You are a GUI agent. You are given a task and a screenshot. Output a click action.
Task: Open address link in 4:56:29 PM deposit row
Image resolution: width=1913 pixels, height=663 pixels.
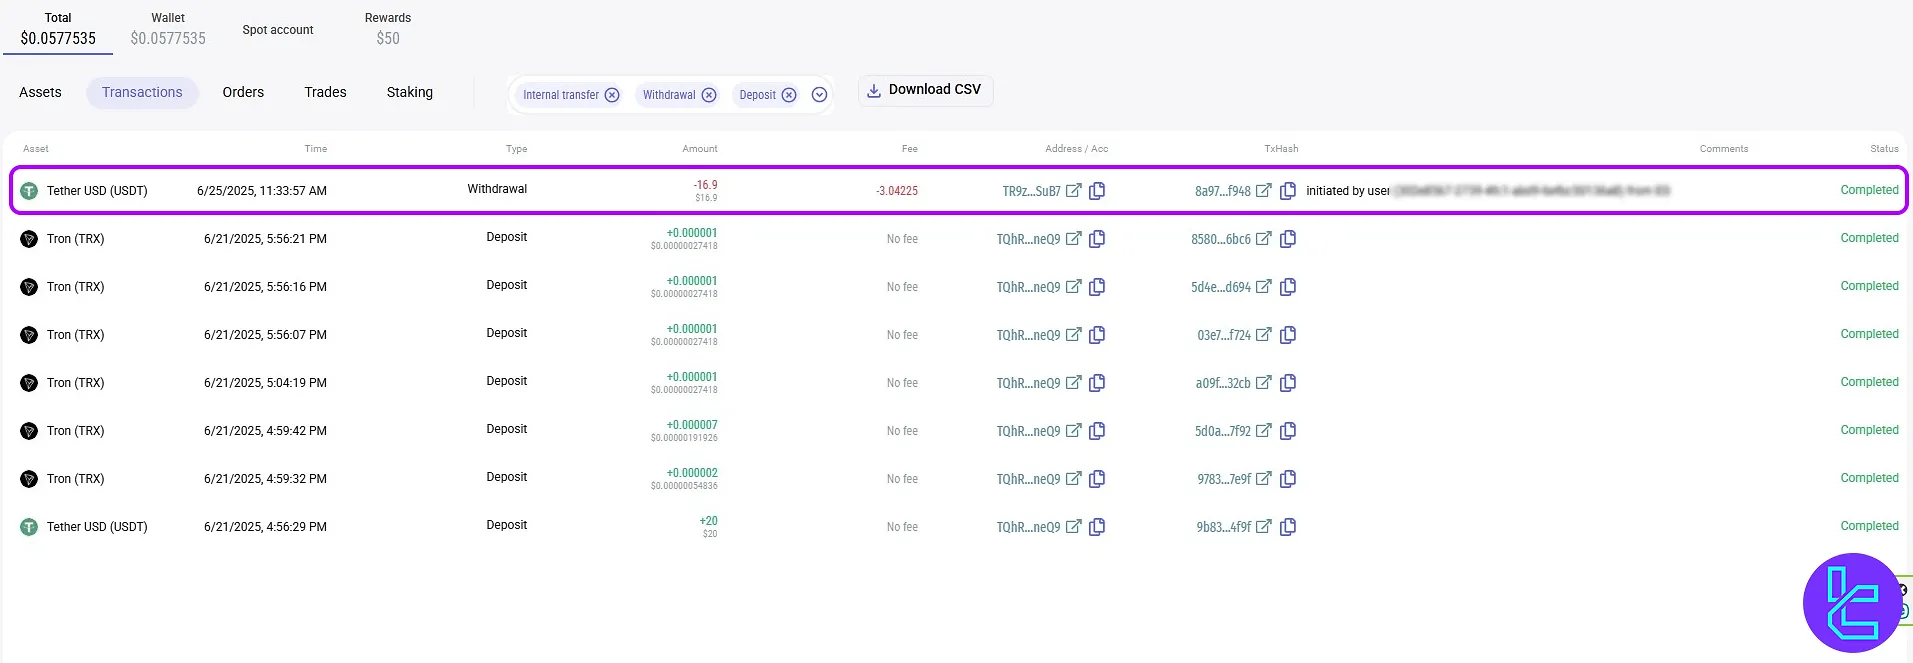1073,526
